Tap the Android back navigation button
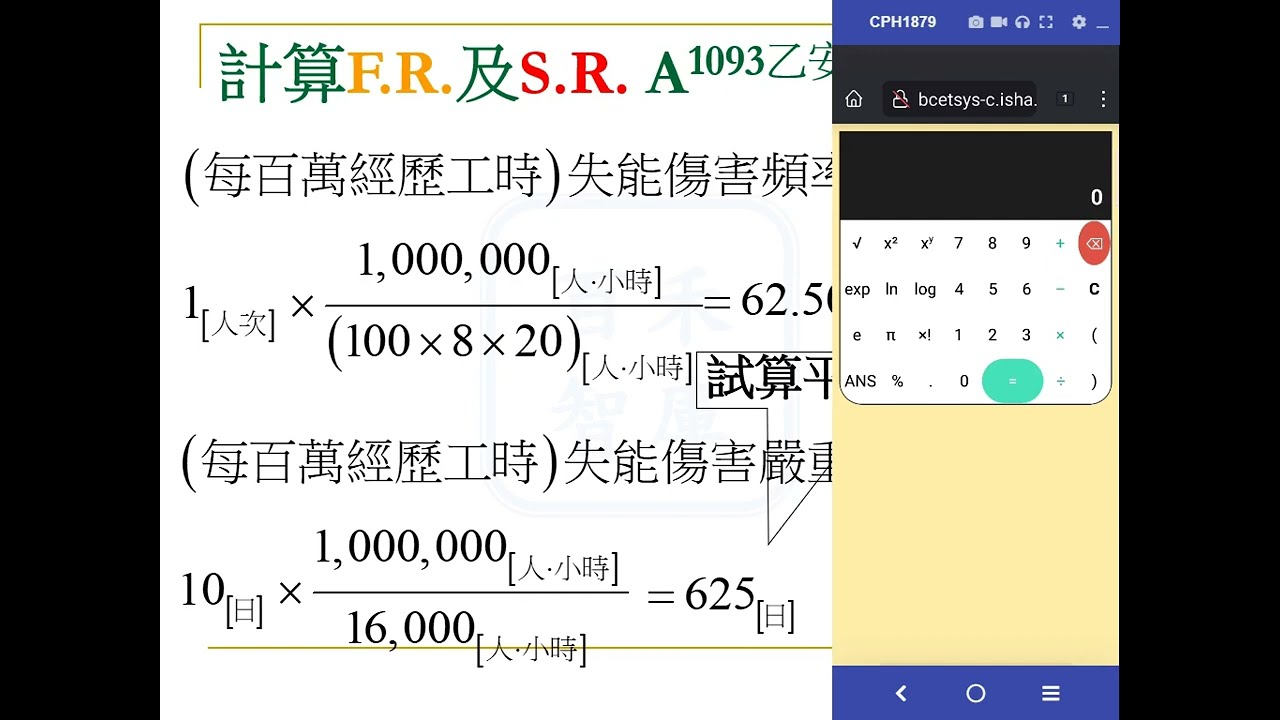This screenshot has width=1280, height=720. click(x=901, y=693)
